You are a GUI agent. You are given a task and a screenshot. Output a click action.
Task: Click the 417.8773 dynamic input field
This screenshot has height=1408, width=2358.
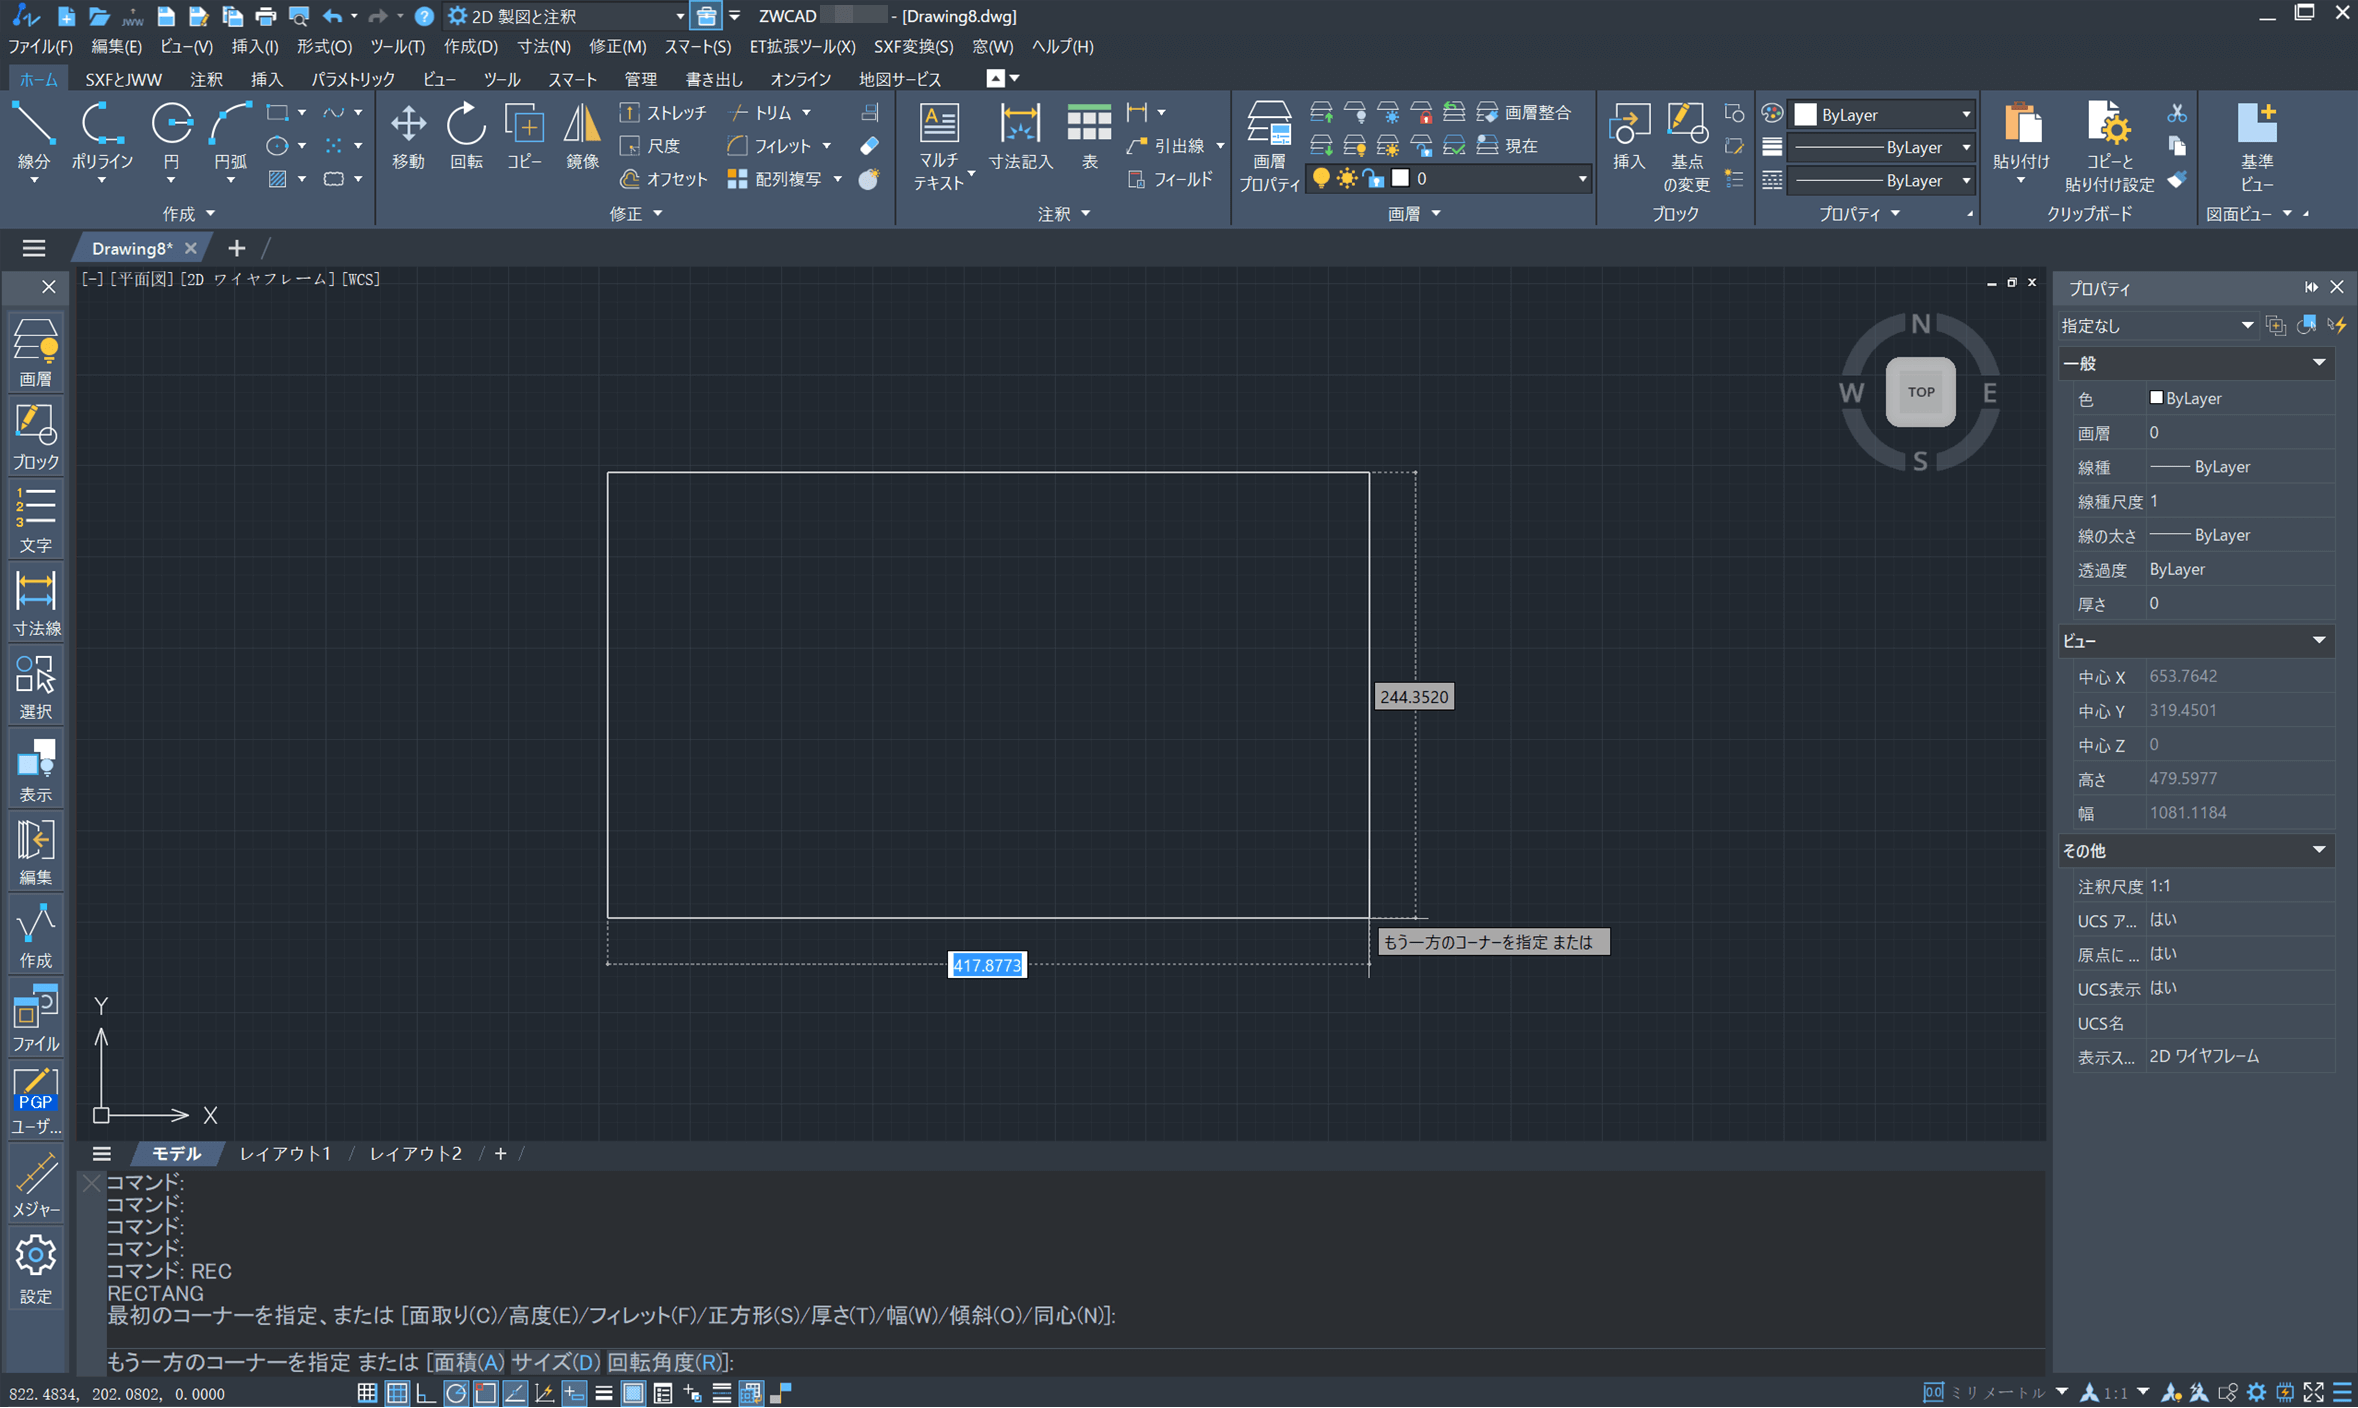[987, 966]
